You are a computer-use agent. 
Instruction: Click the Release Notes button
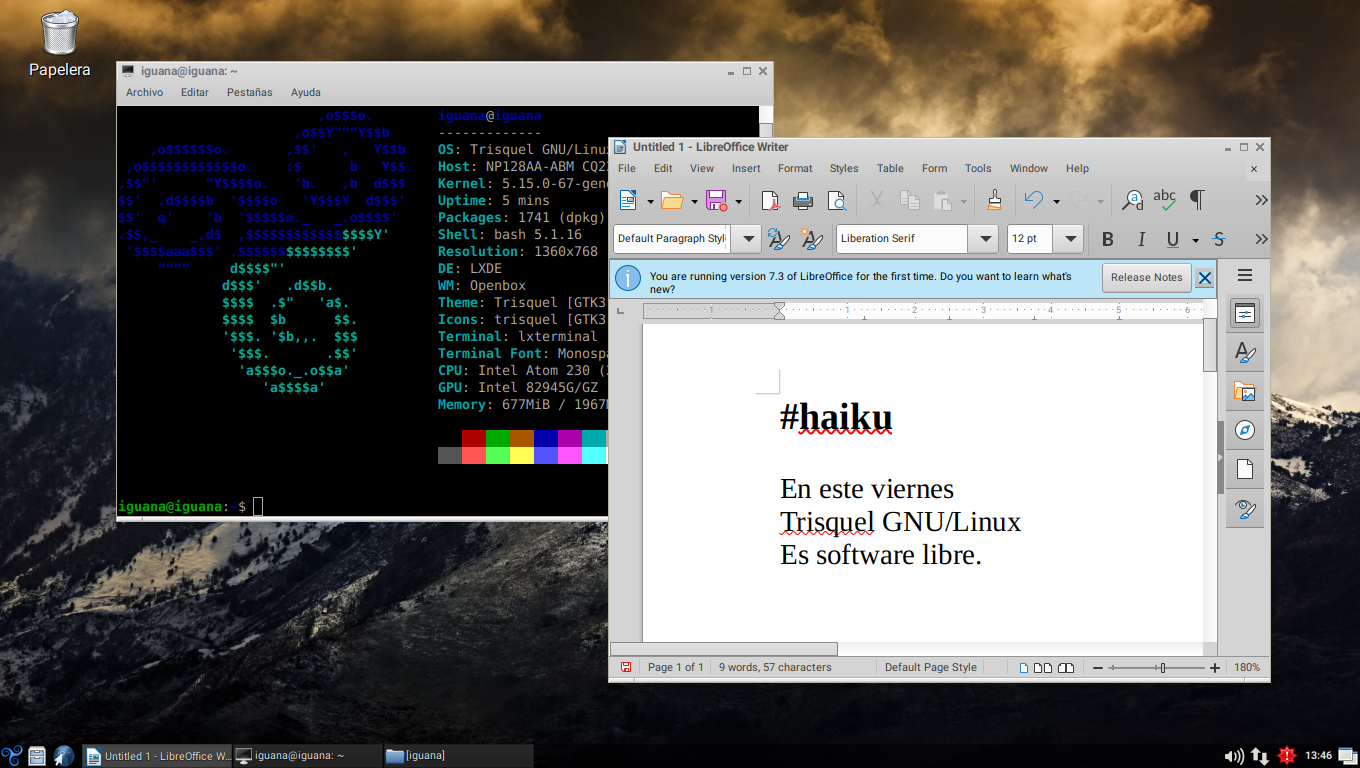(1146, 278)
